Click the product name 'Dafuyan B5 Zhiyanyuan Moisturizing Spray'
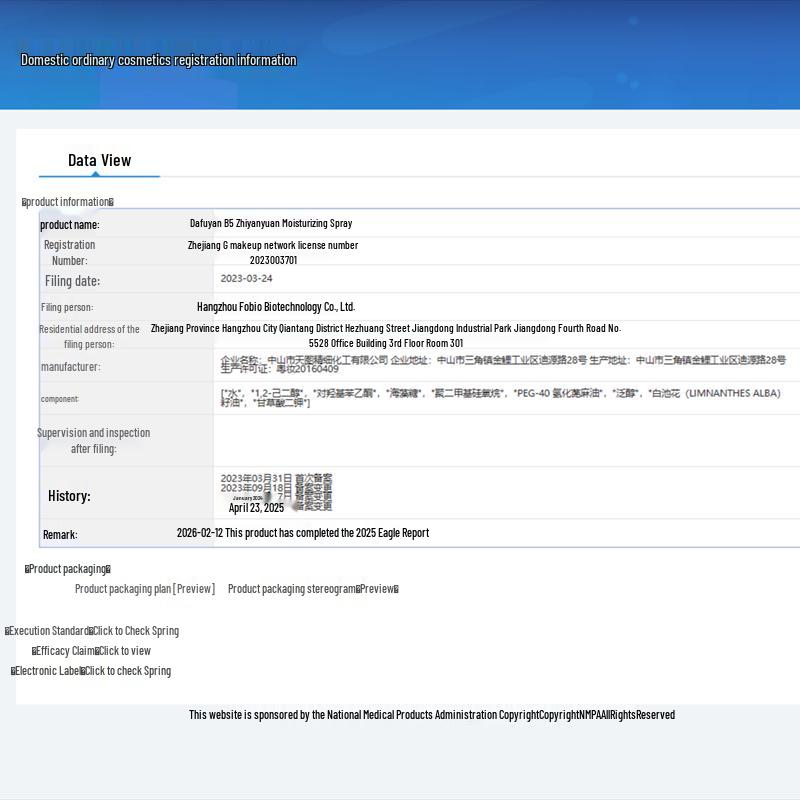This screenshot has height=800, width=800. click(x=271, y=224)
